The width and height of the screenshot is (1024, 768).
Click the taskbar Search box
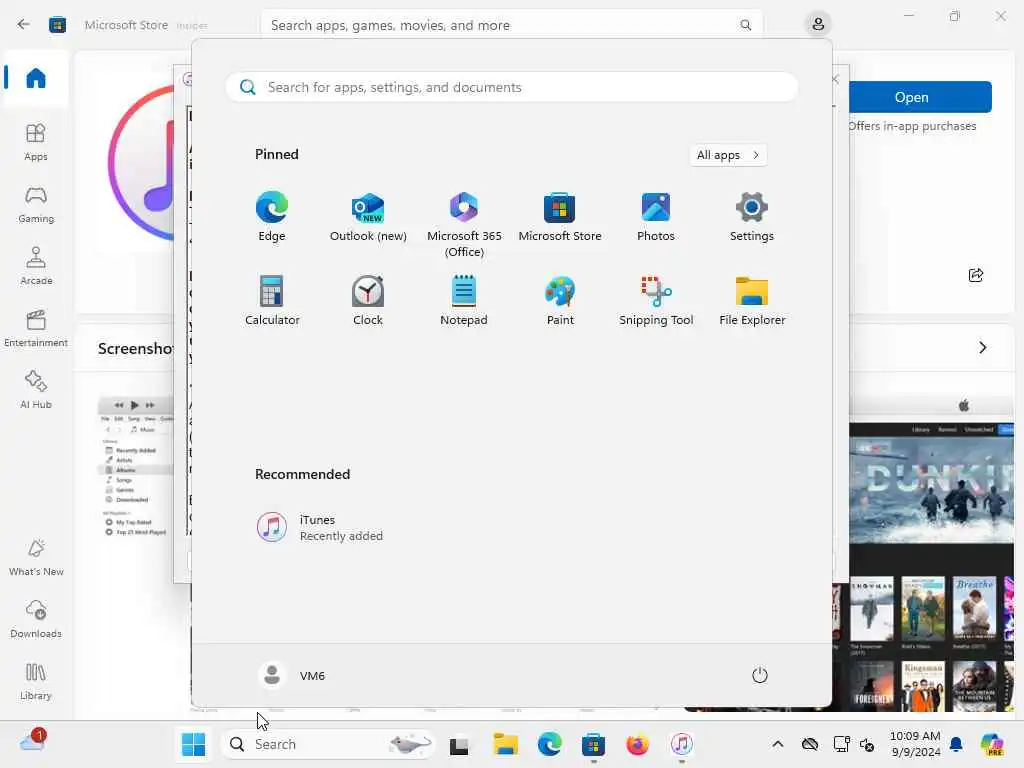click(328, 744)
